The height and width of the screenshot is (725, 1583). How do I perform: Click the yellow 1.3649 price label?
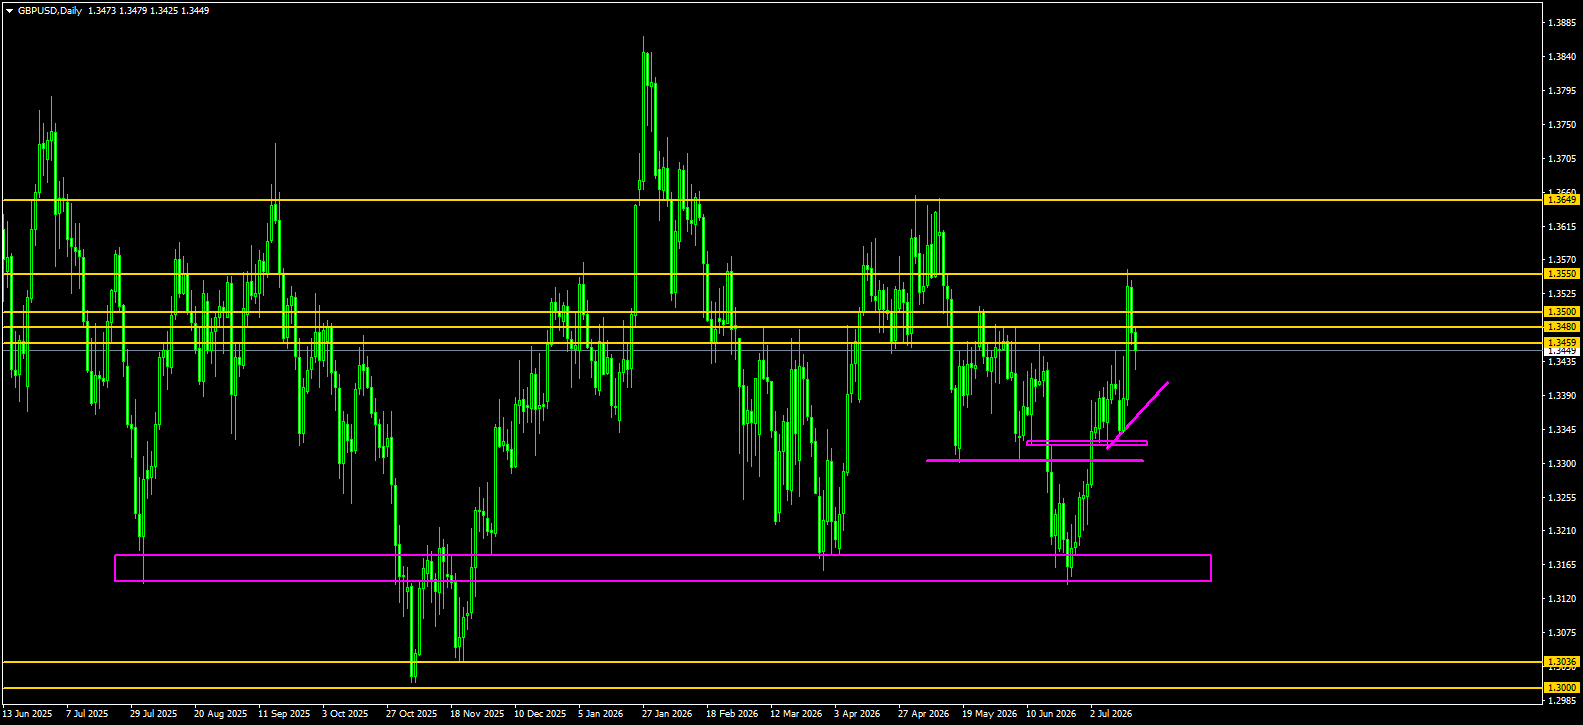(1562, 200)
